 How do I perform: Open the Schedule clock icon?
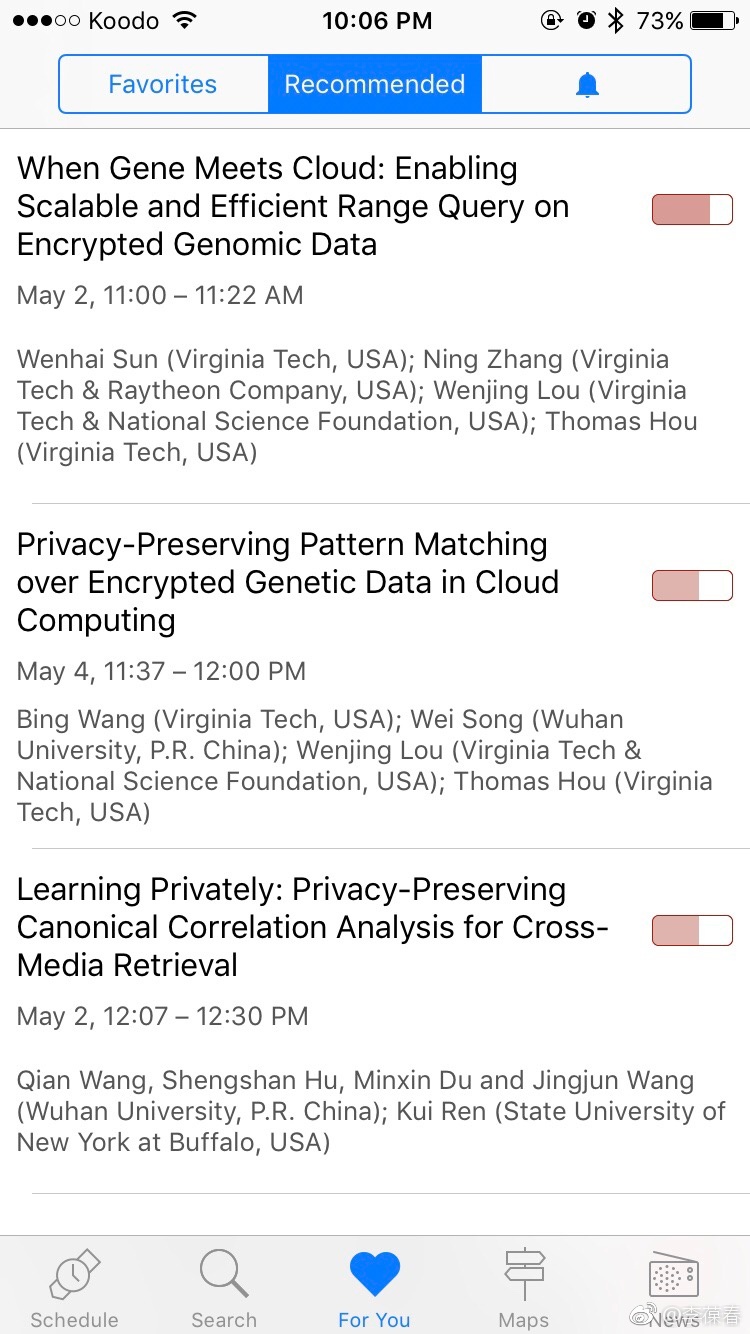74,1276
